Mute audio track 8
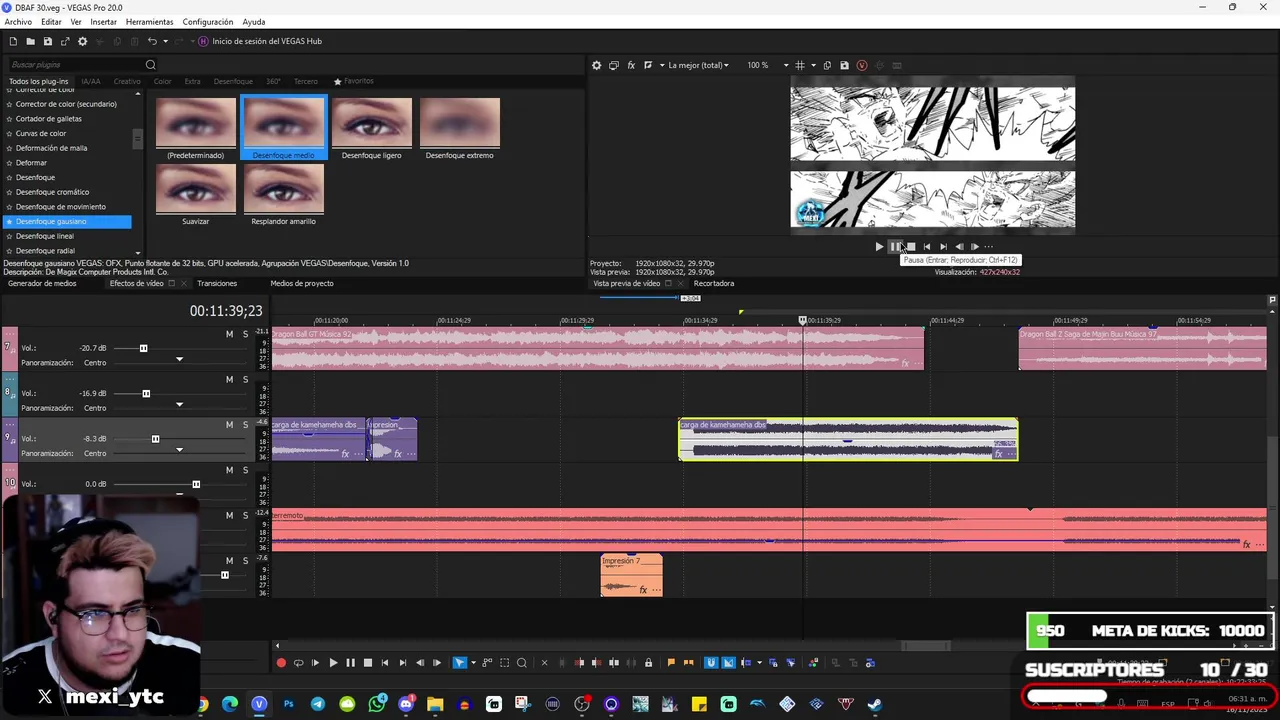Screen dimensions: 1280x720 point(229,379)
